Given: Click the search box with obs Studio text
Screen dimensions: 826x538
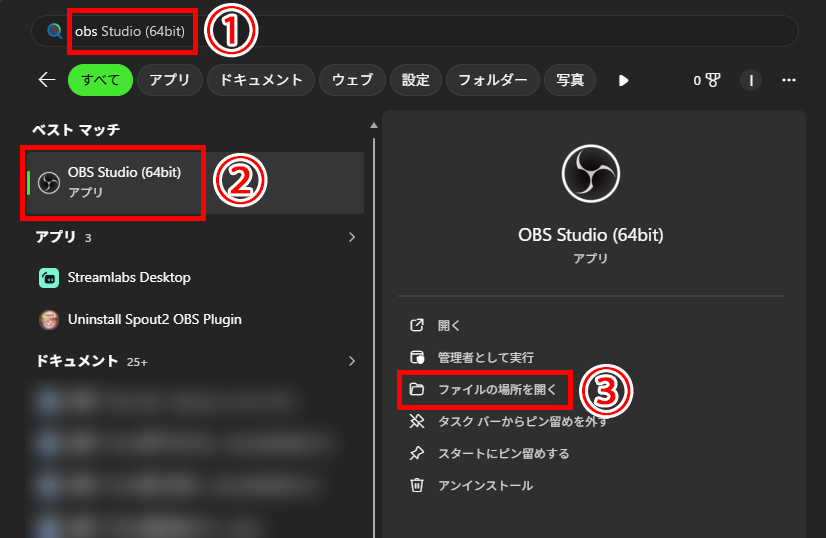Looking at the screenshot, I should (x=415, y=31).
